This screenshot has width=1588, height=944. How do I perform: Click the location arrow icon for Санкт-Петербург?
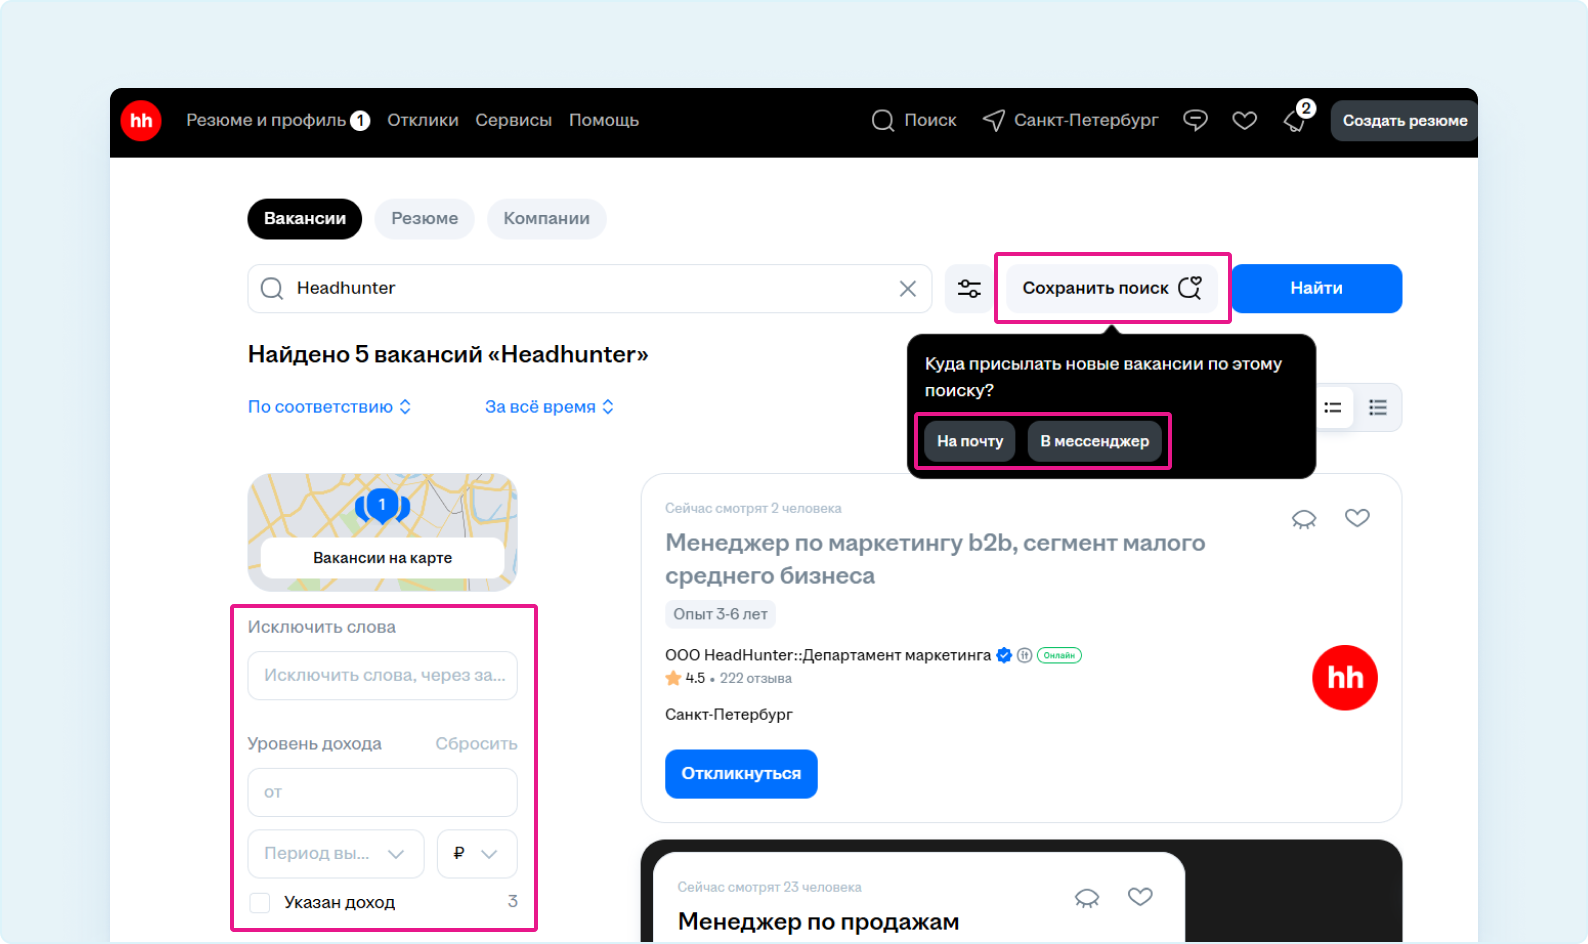993,121
